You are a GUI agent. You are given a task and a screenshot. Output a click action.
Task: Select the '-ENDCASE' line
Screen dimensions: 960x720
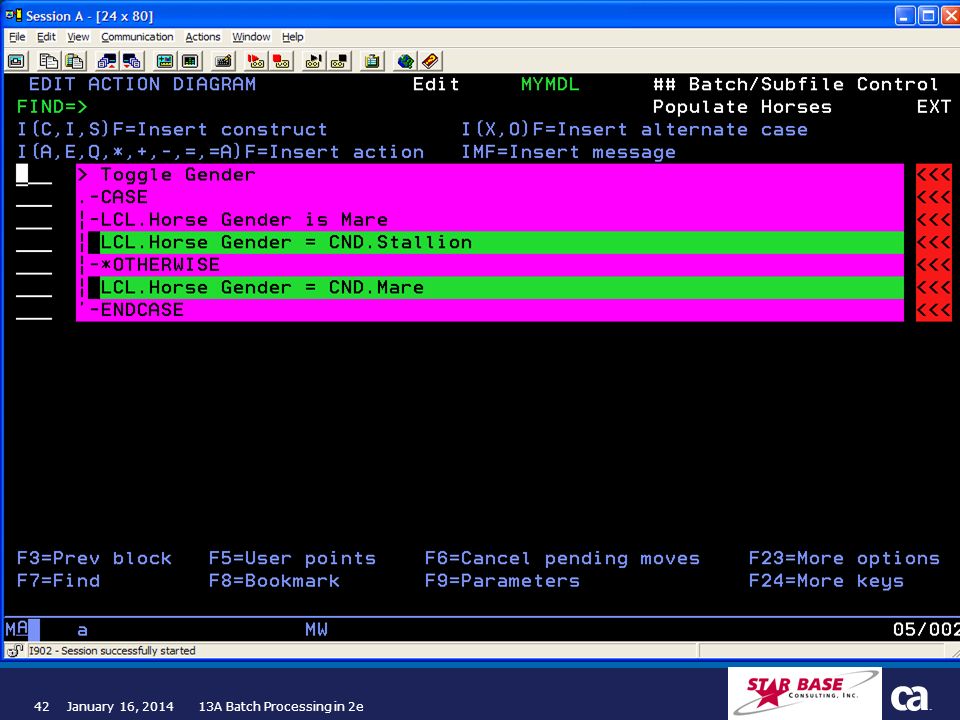(x=490, y=310)
